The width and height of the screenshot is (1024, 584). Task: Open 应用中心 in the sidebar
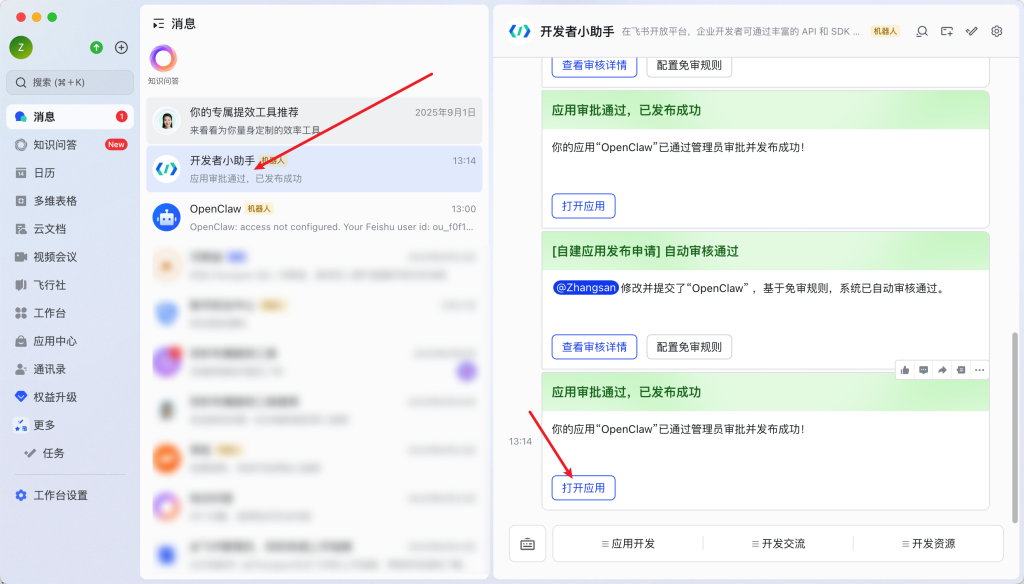[x=70, y=341]
